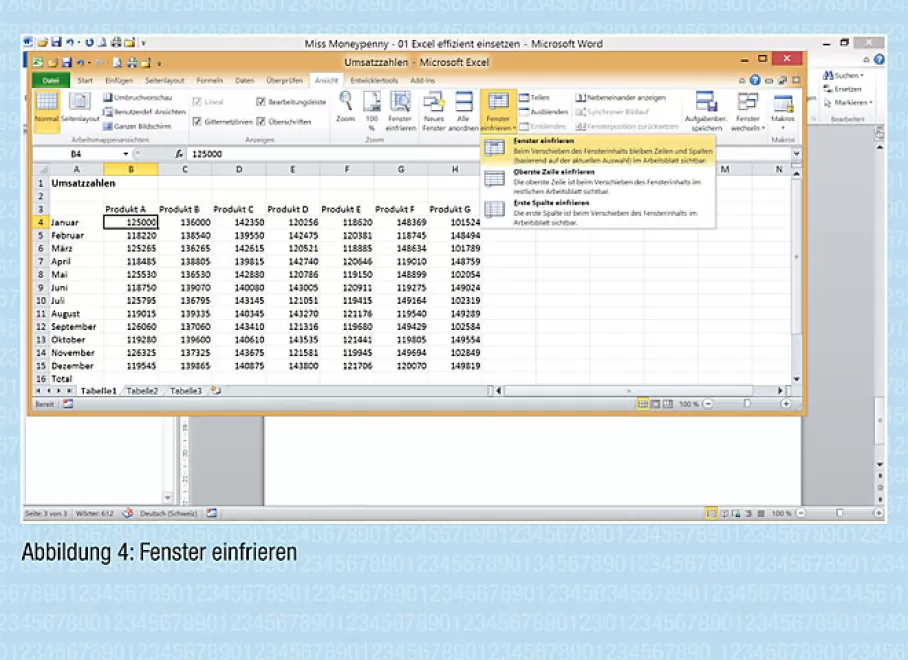This screenshot has width=908, height=660.
Task: Switch to the Entwicklertools ribbon tab
Action: [x=374, y=80]
